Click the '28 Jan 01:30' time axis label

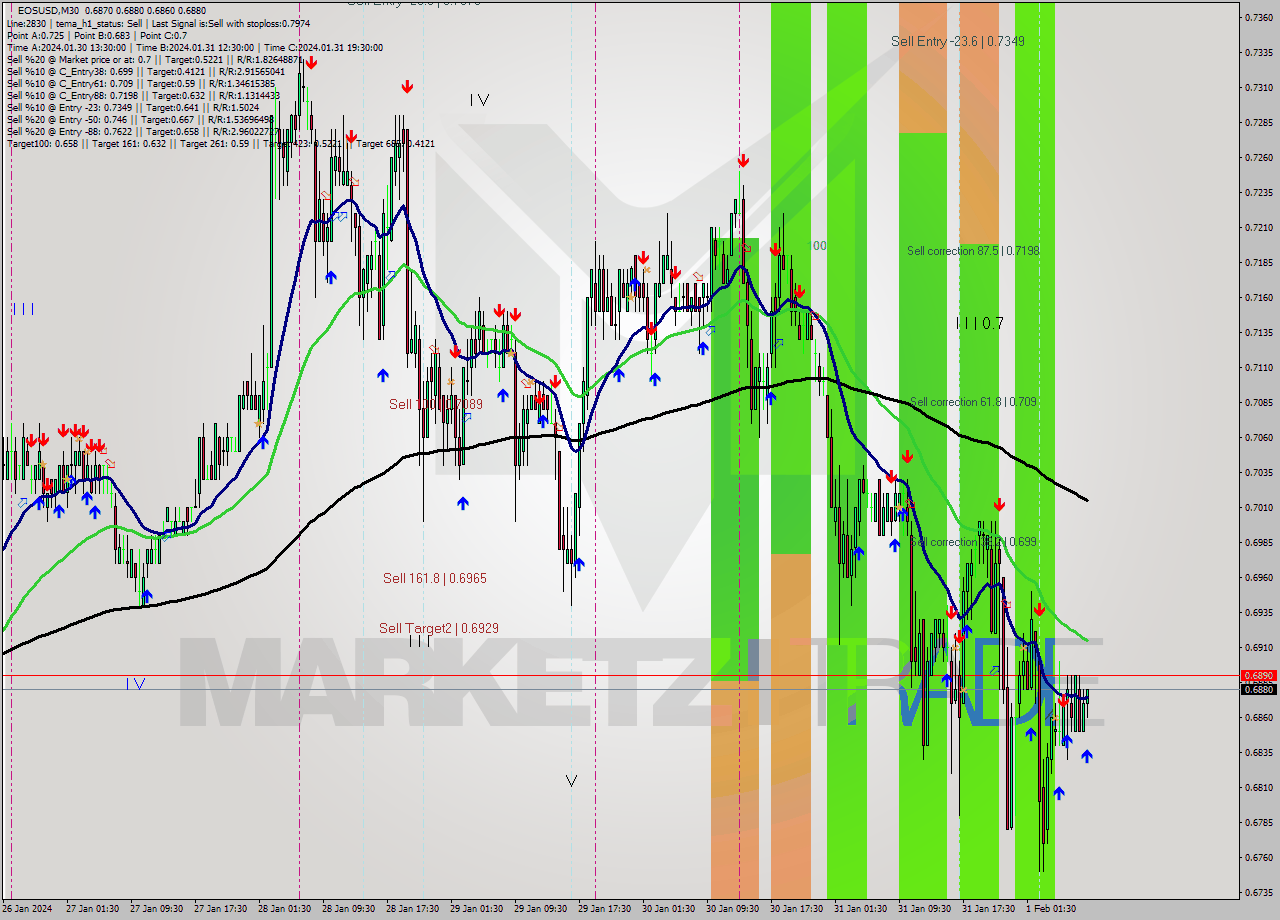point(286,909)
